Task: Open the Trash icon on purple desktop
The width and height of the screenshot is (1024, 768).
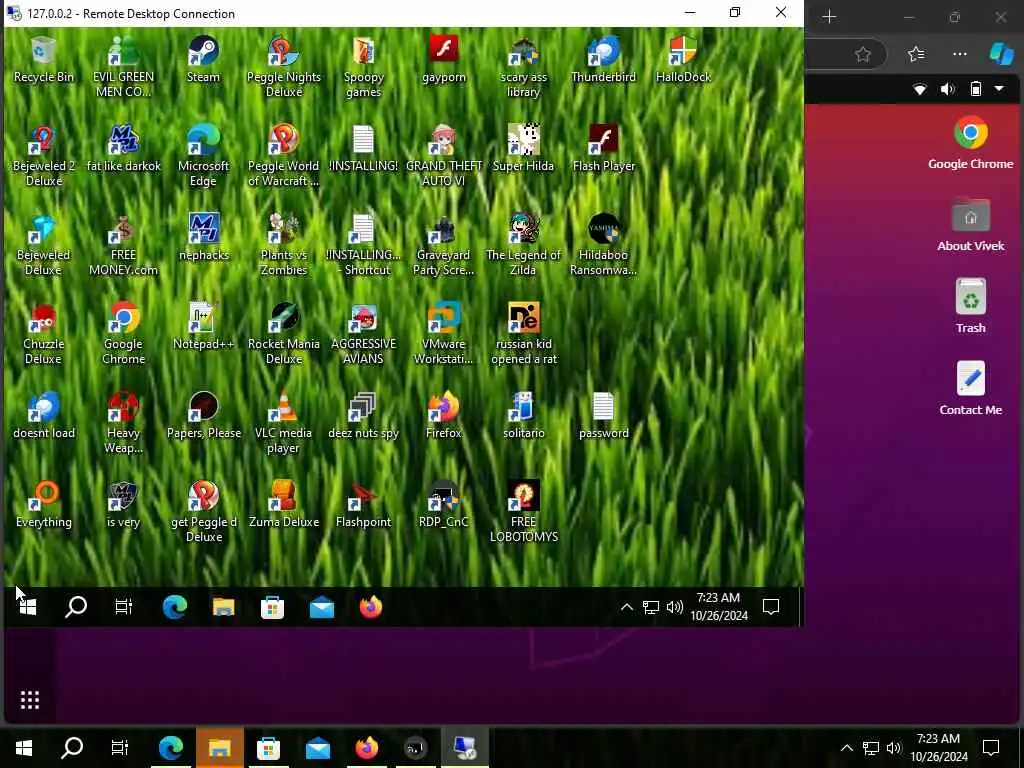Action: point(970,306)
